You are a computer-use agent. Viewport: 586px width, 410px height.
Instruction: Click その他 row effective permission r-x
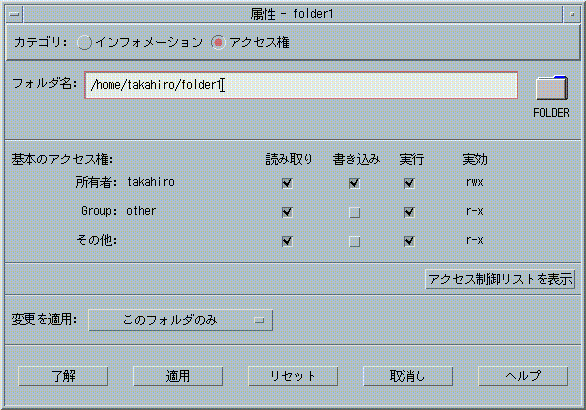475,240
